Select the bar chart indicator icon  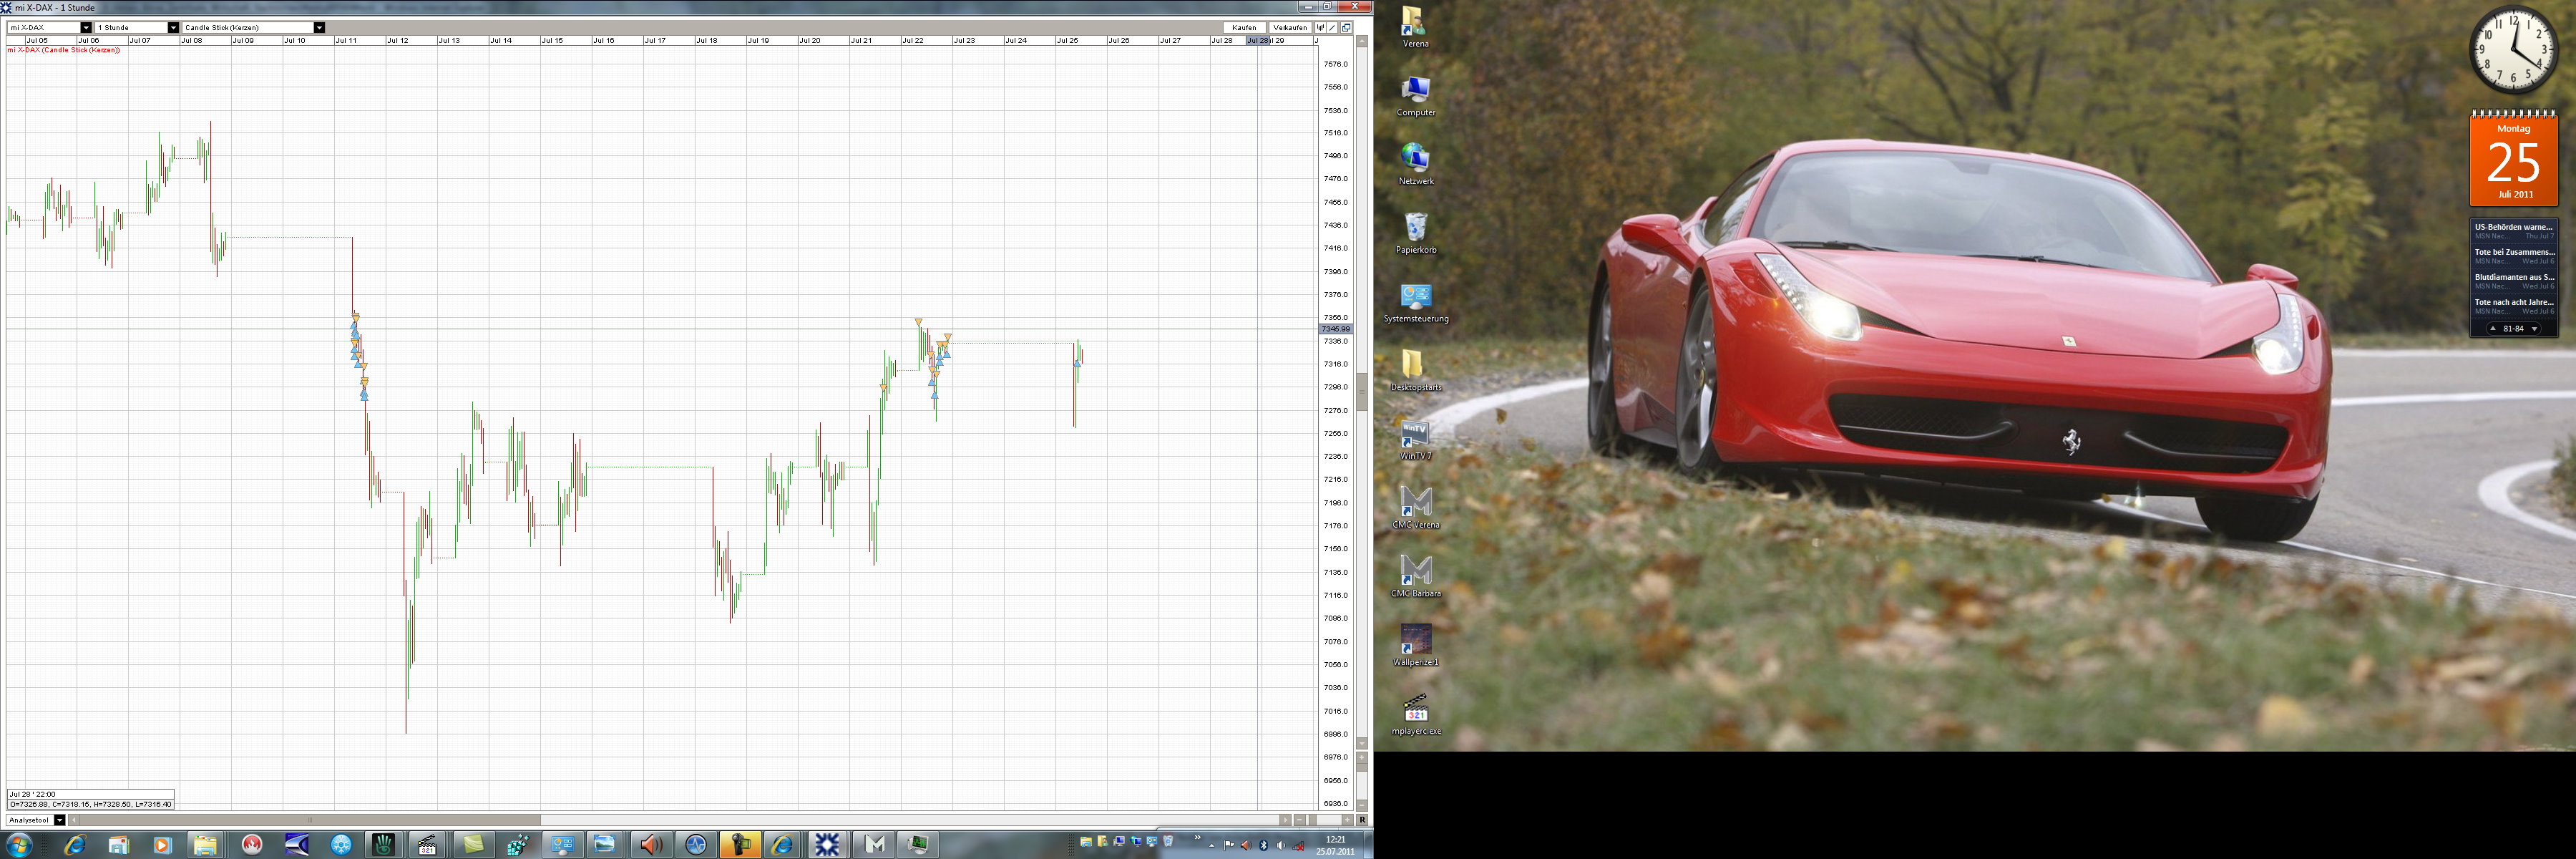(1321, 28)
